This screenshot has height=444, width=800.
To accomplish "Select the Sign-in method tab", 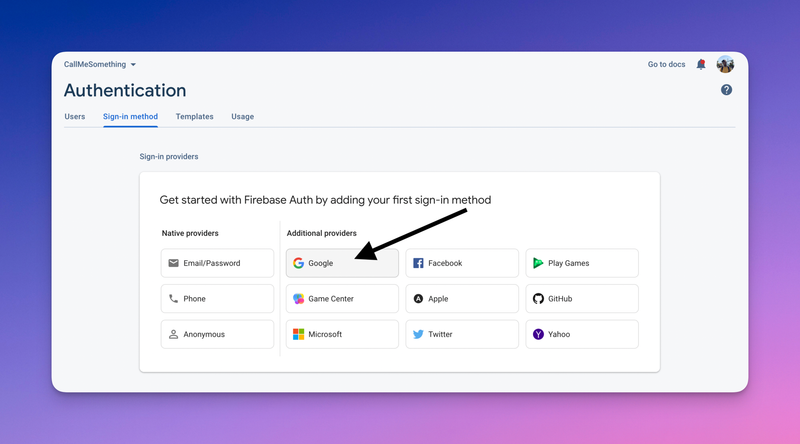I will tap(130, 116).
